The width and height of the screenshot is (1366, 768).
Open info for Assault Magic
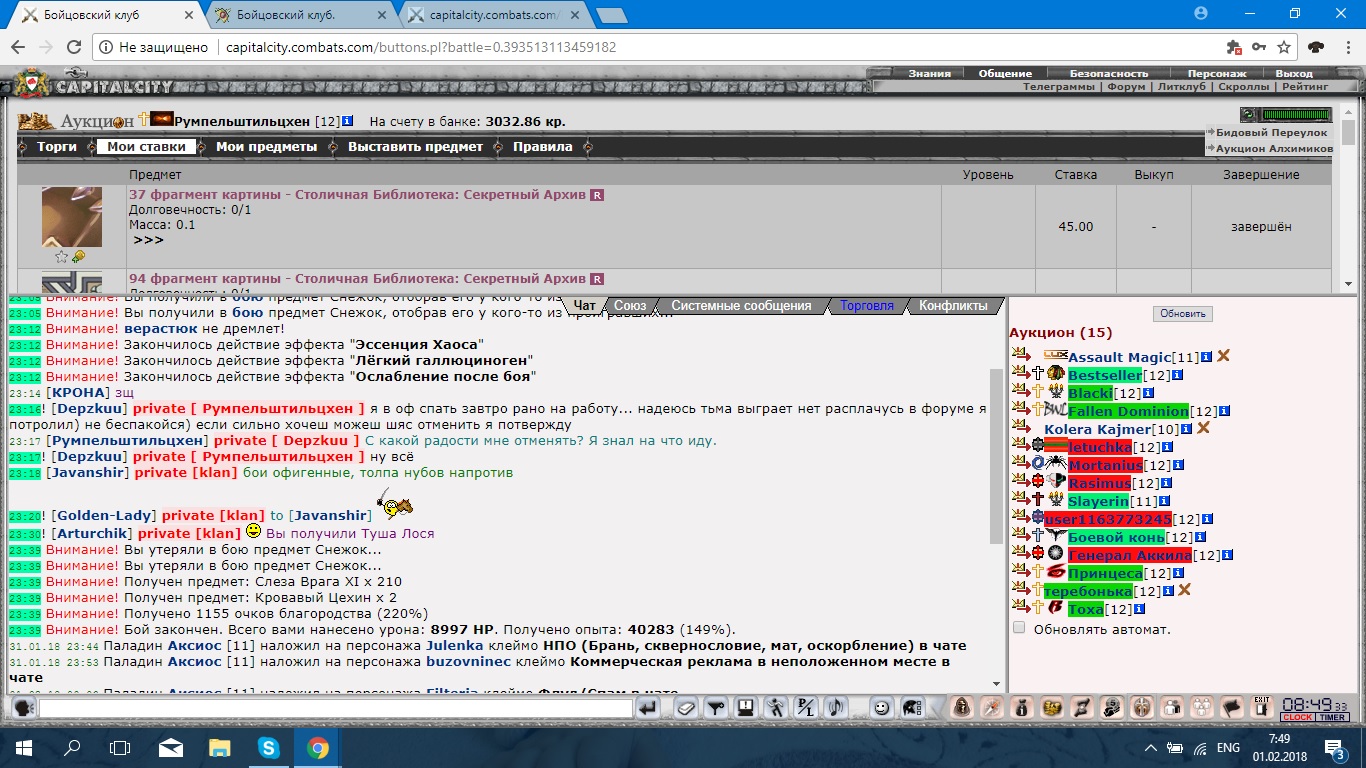[x=1206, y=357]
